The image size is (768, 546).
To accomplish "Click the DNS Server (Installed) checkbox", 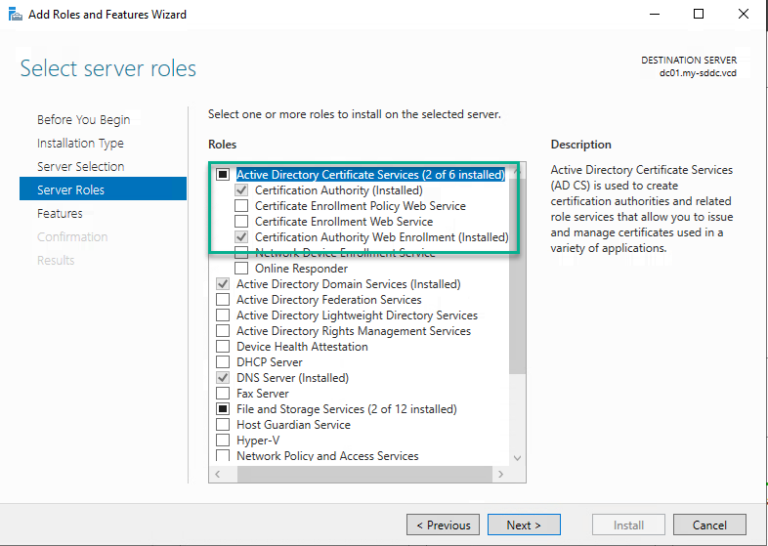I will (223, 378).
